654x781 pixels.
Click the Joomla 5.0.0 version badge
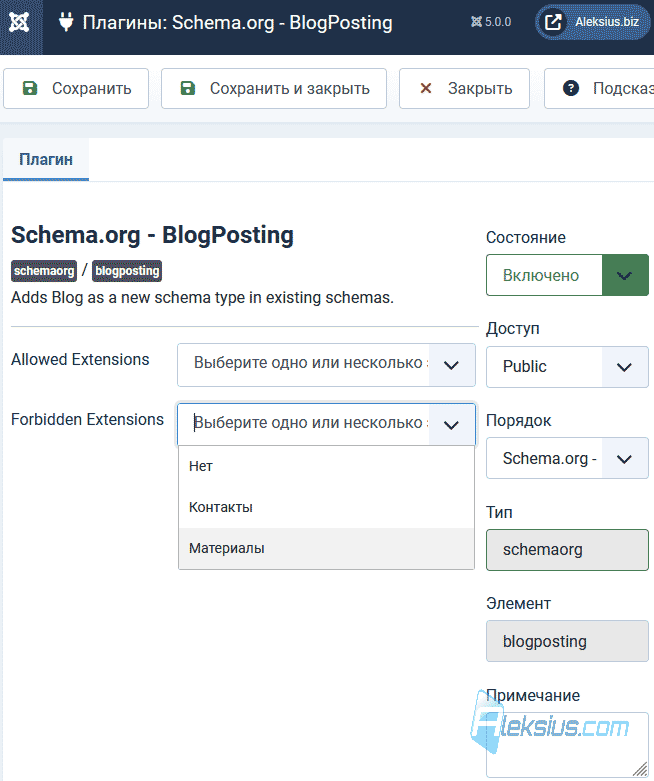point(491,22)
